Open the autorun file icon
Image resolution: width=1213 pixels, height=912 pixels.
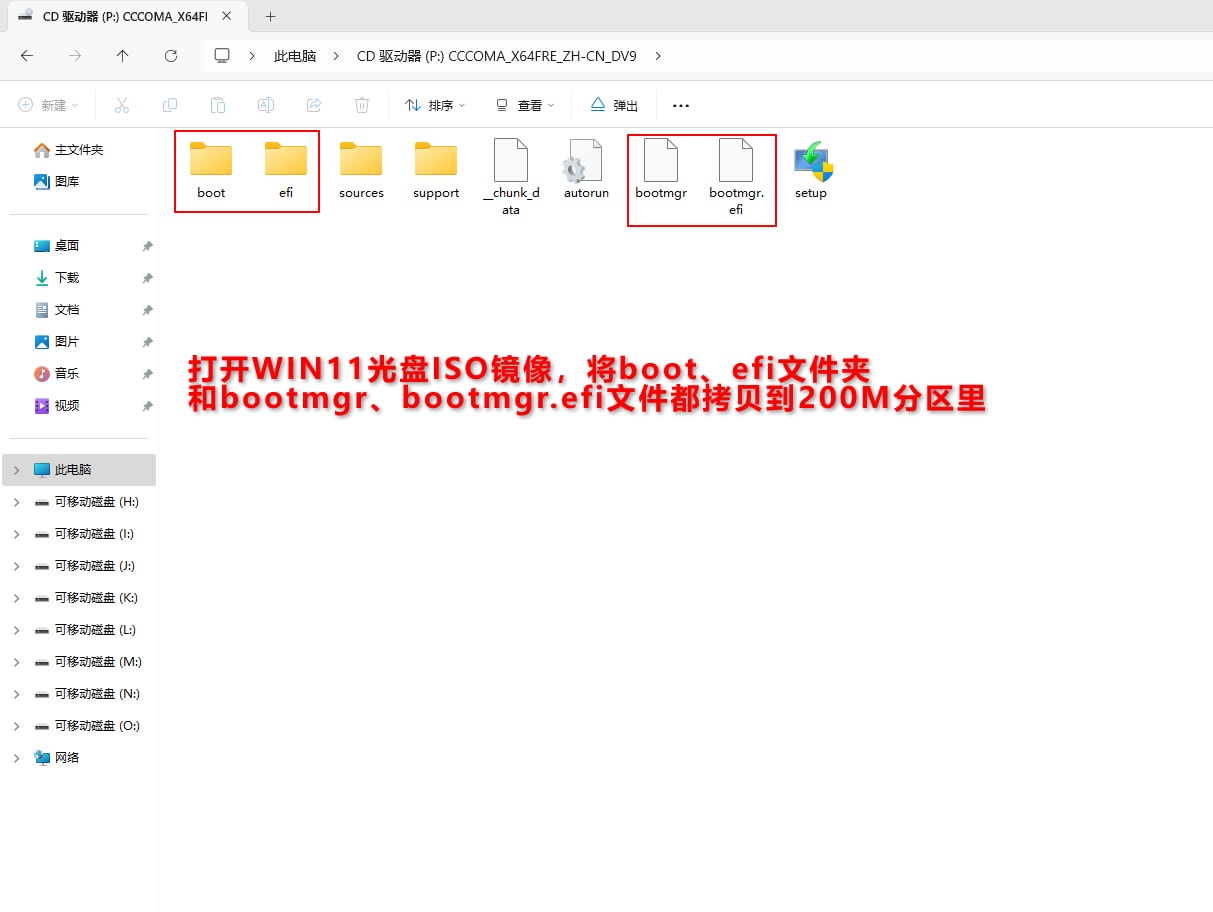(586, 169)
